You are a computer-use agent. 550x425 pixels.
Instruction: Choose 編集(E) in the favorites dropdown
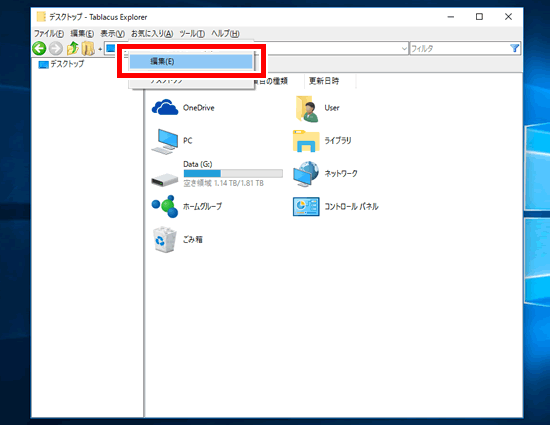click(x=191, y=61)
